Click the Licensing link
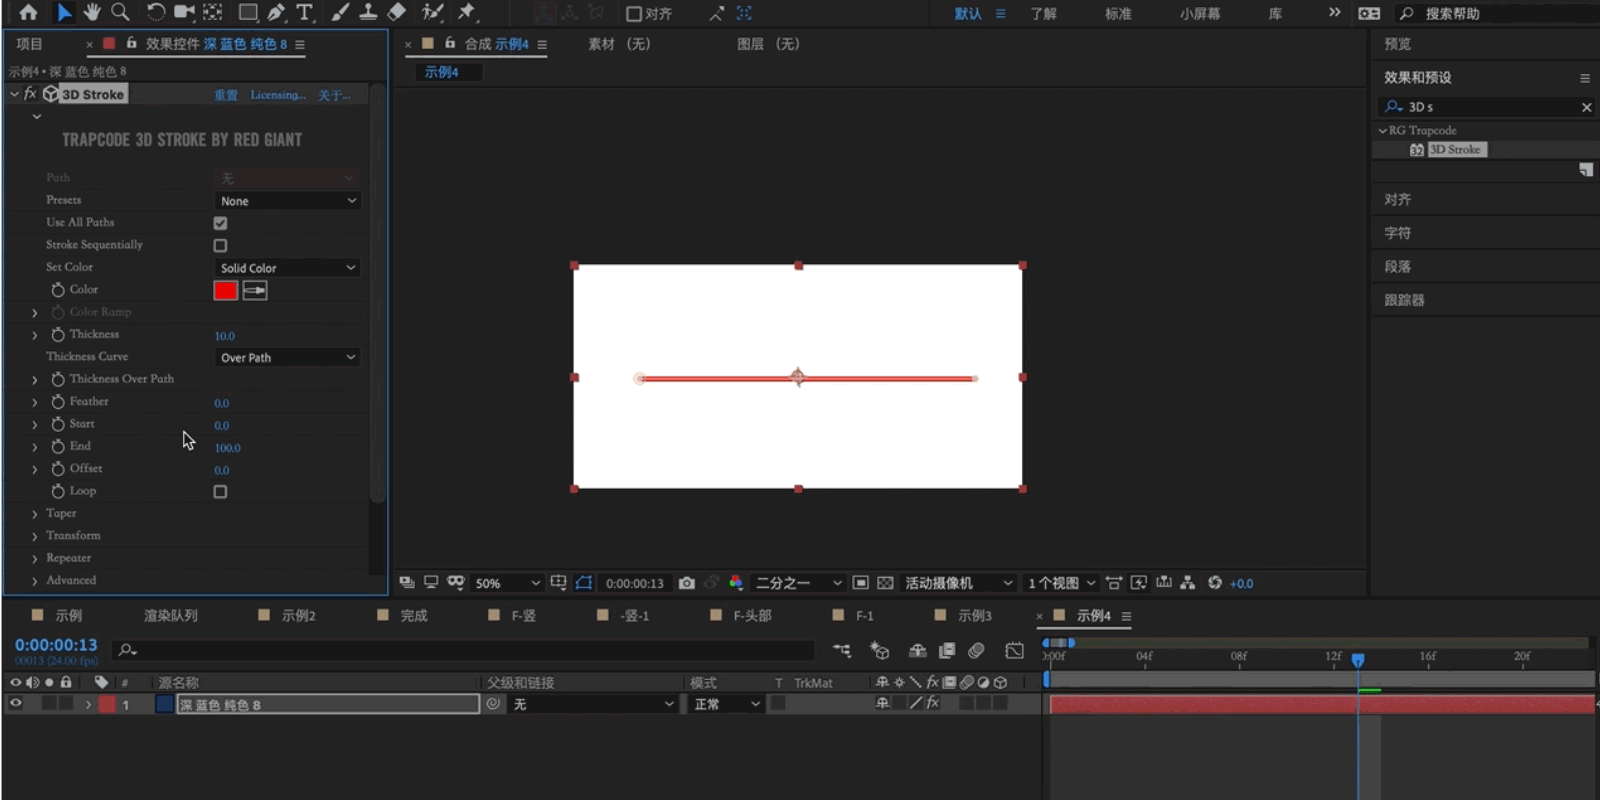The image size is (1600, 800). (278, 95)
